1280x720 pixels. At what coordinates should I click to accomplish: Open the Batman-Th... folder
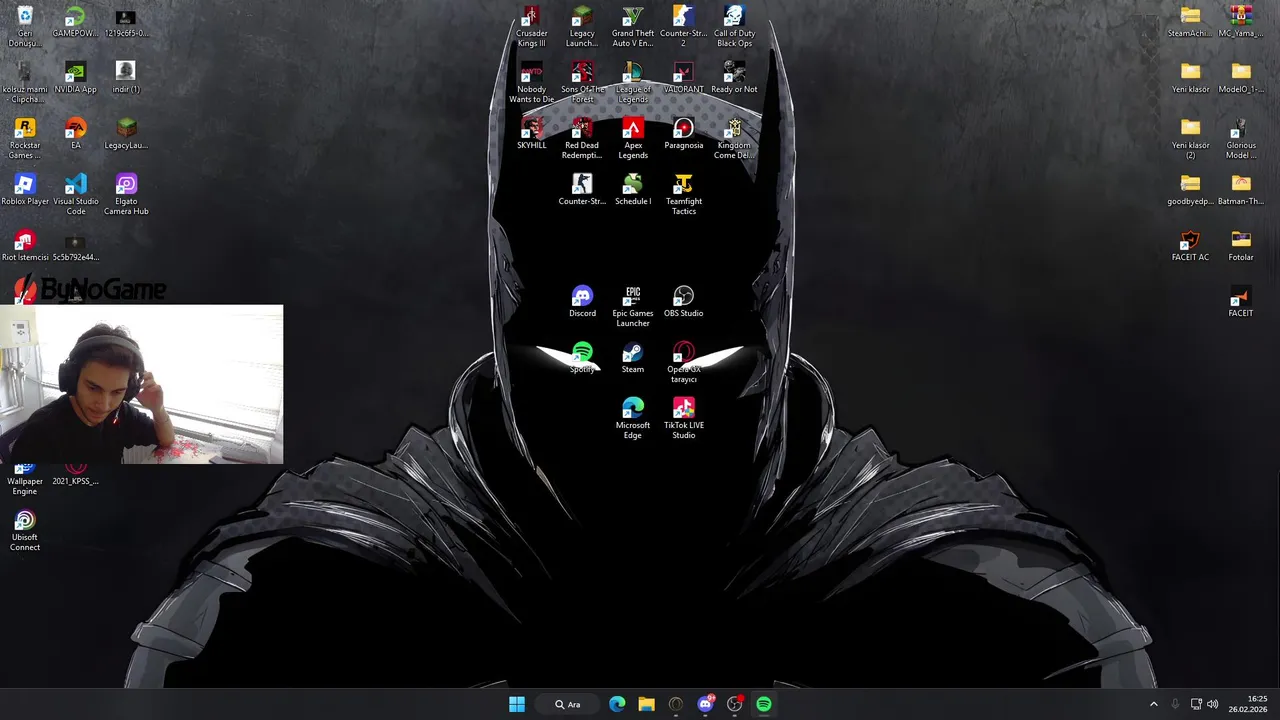pyautogui.click(x=1241, y=190)
